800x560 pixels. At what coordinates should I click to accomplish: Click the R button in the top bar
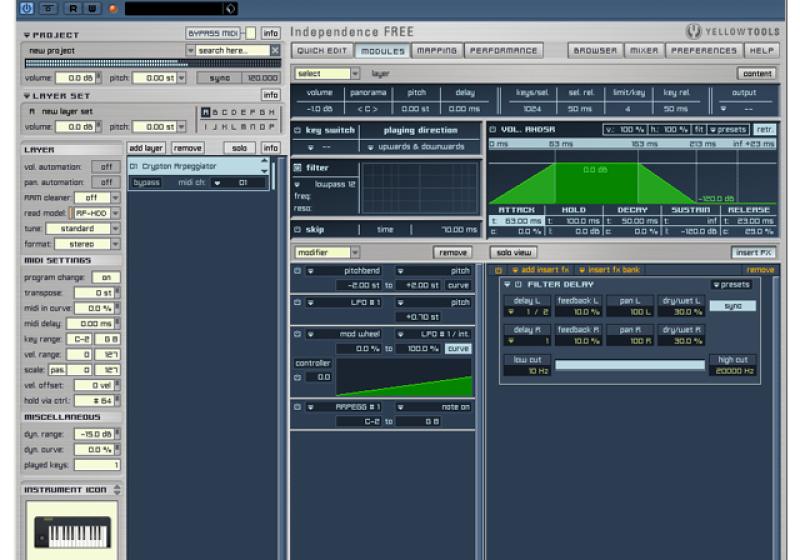[x=73, y=9]
